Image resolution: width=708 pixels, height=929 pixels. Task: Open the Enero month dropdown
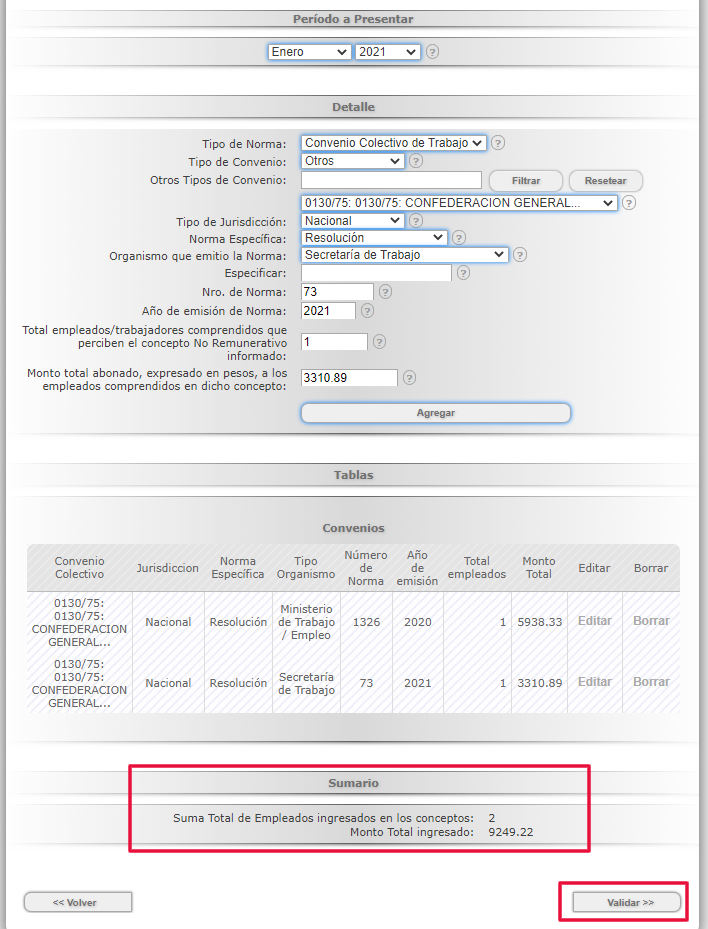309,52
